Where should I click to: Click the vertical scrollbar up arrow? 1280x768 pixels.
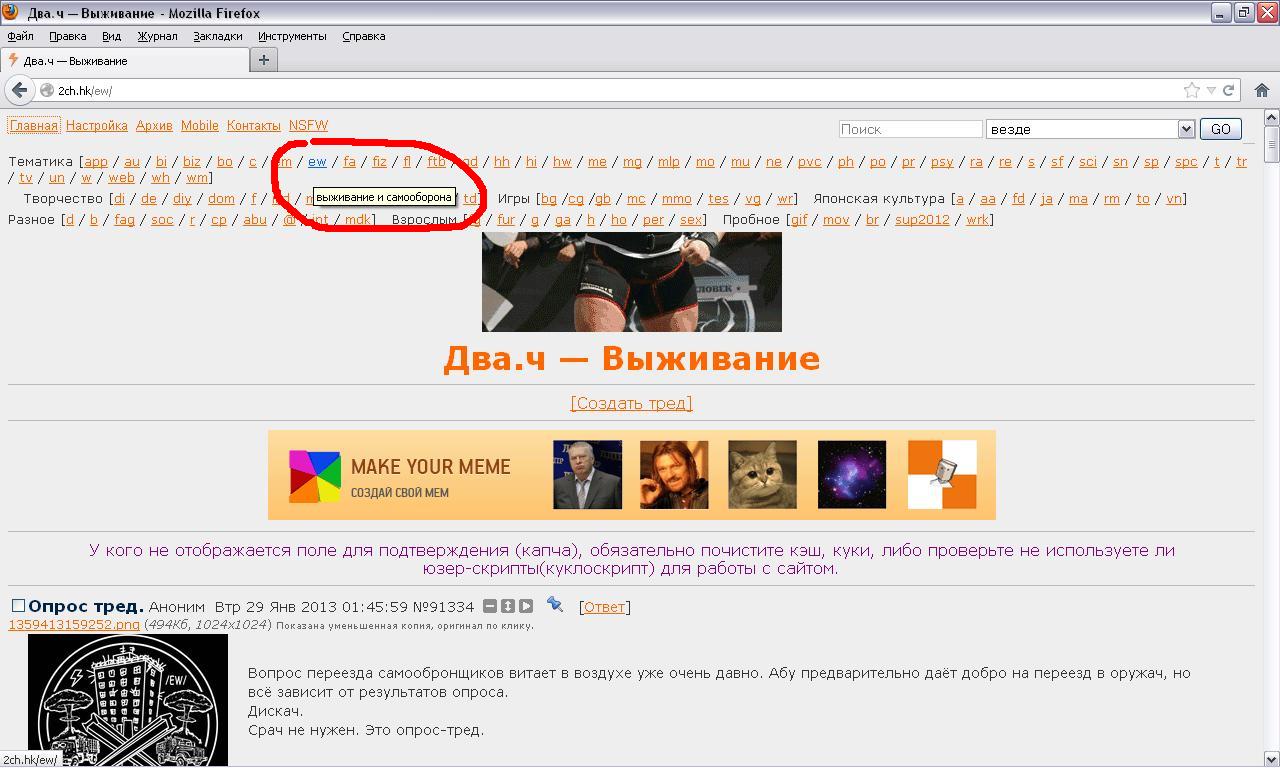1271,117
